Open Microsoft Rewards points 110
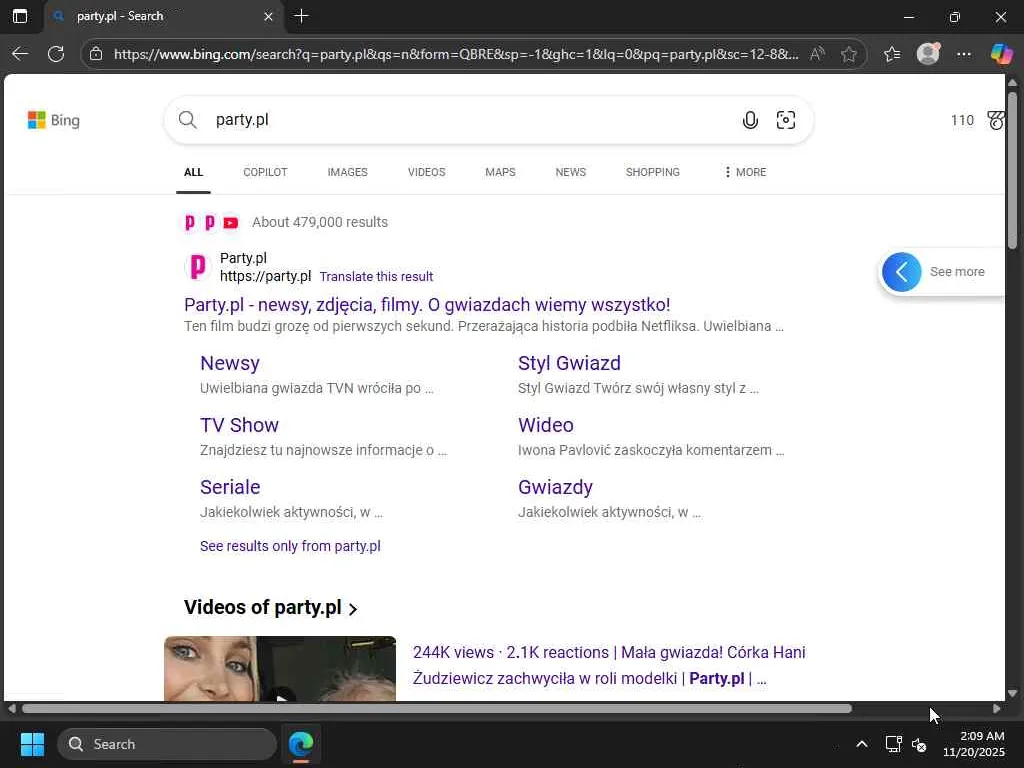The width and height of the screenshot is (1024, 768). coord(962,120)
